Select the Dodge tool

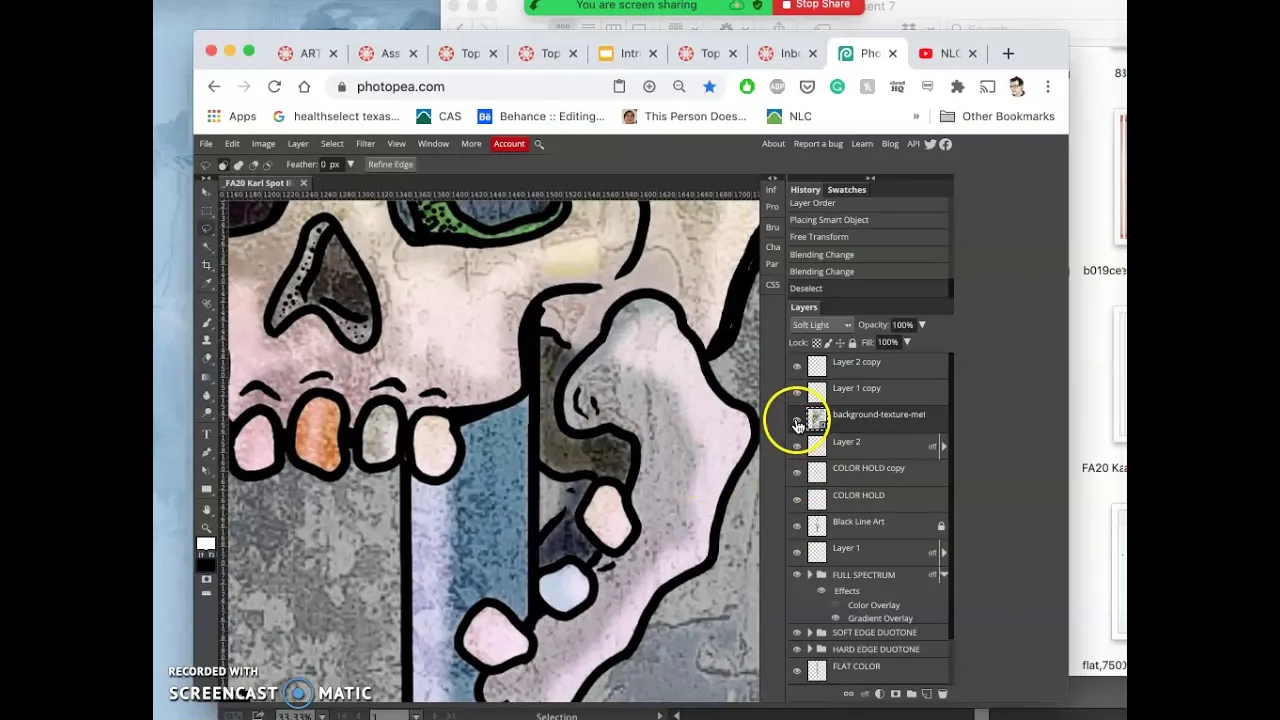coord(207,411)
